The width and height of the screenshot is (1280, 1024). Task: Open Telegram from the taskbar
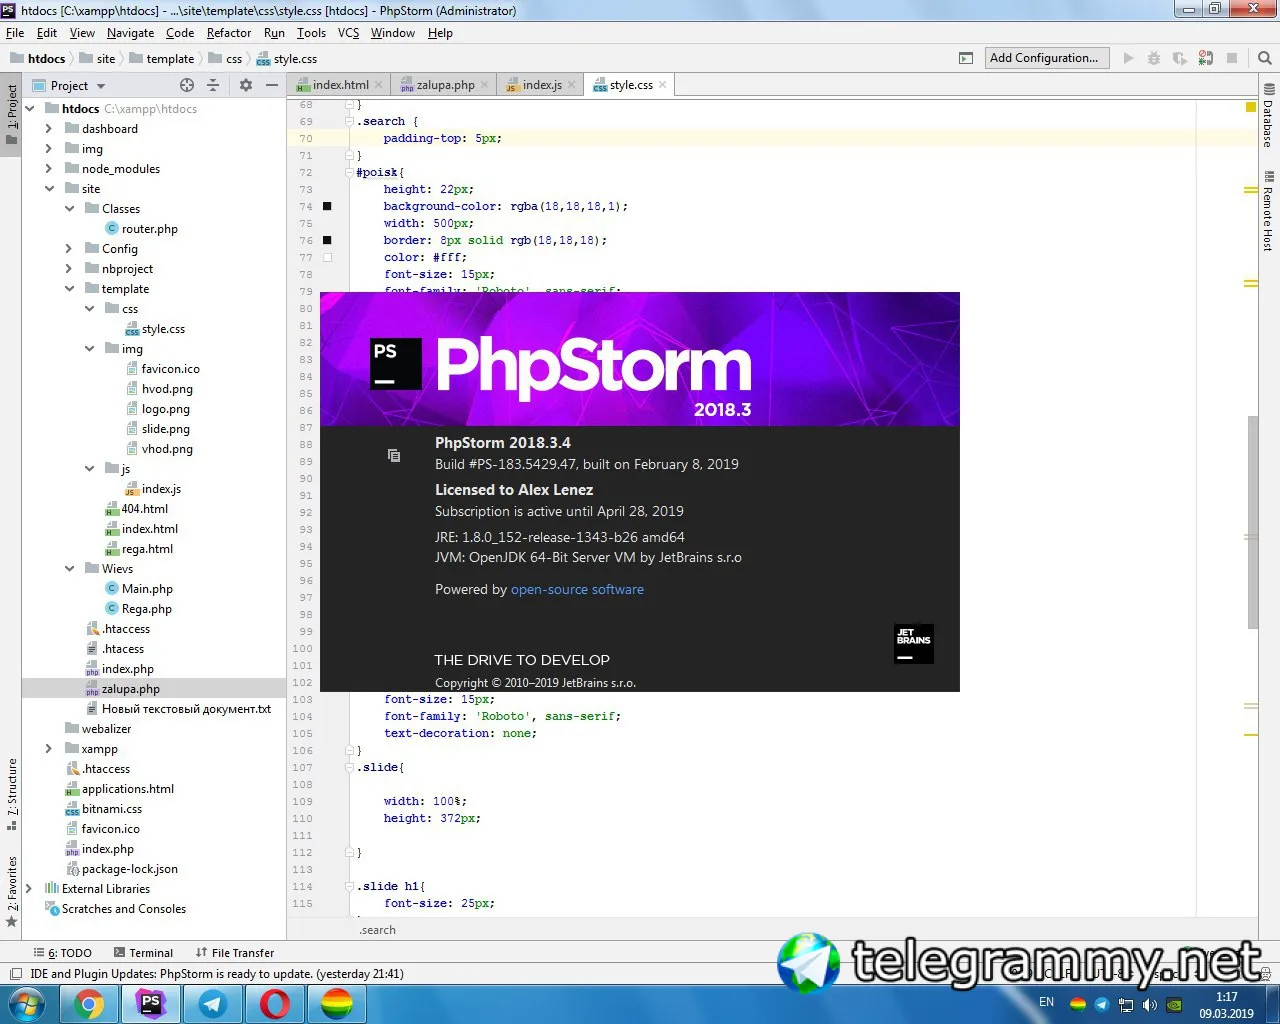pyautogui.click(x=213, y=1004)
